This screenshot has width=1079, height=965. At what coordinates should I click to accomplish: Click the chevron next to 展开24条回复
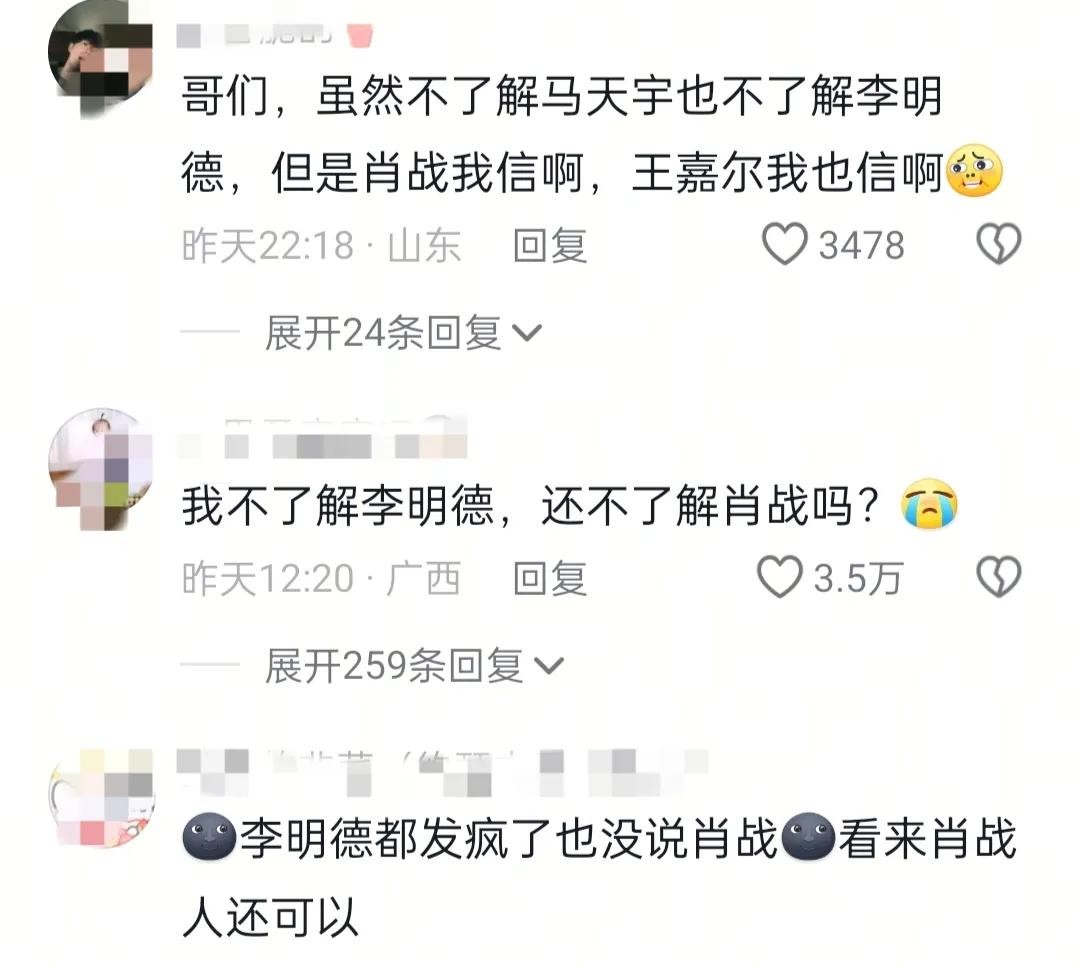528,334
